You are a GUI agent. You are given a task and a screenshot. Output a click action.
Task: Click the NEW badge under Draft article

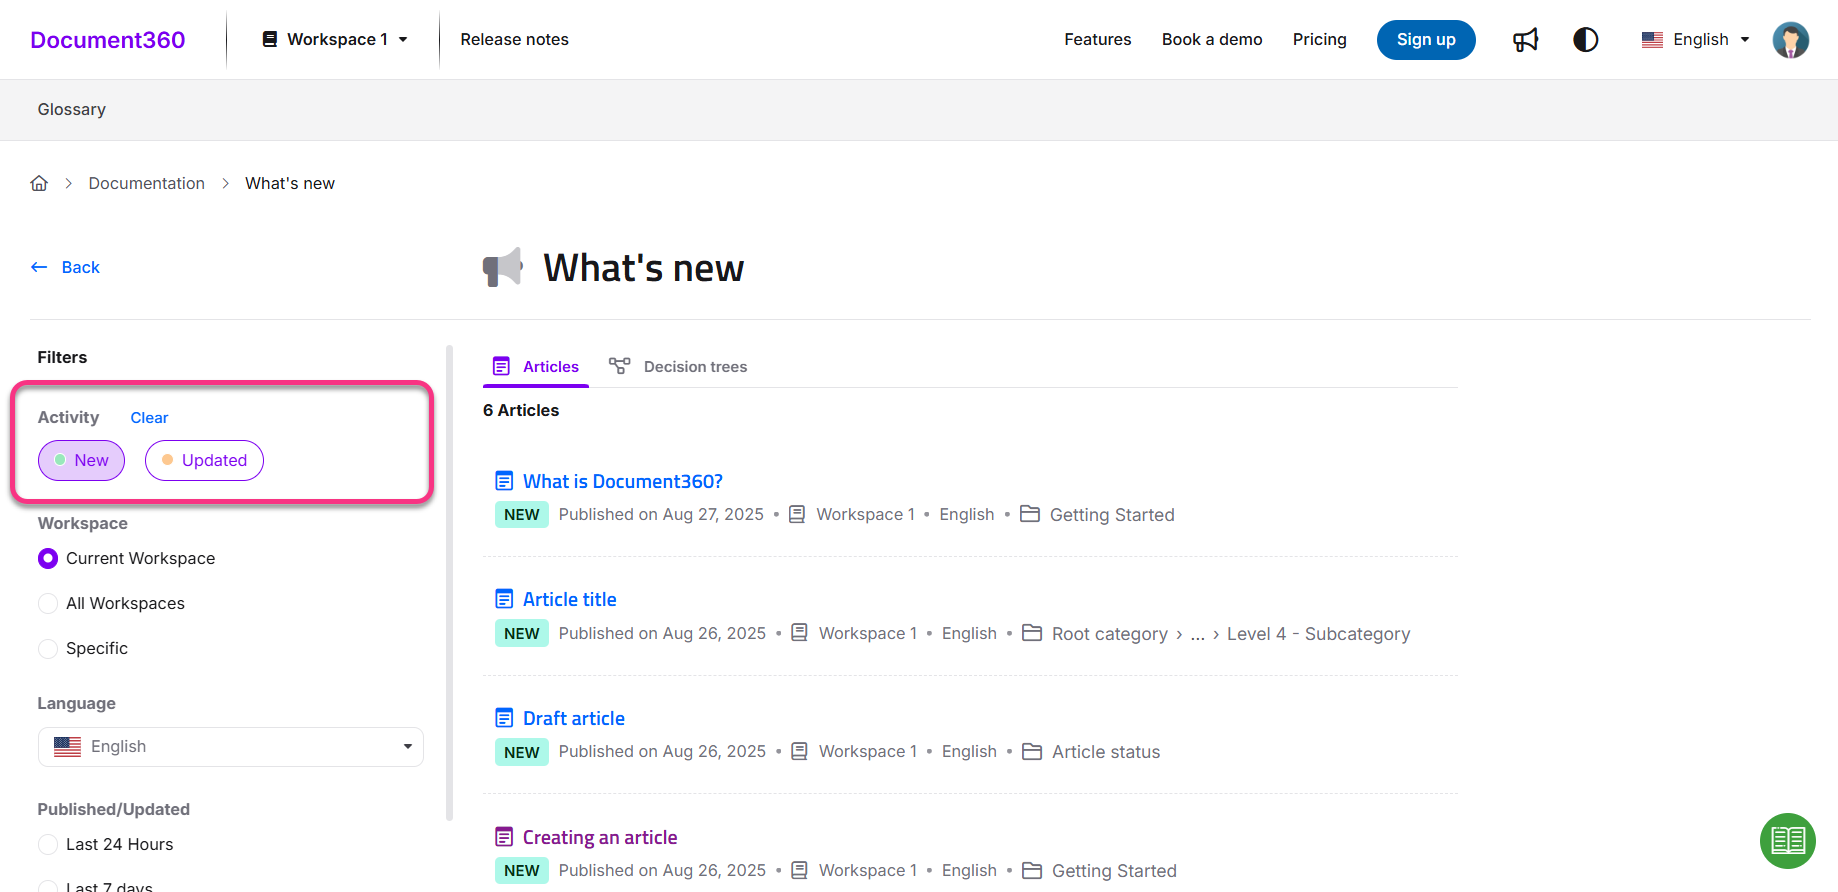[x=522, y=752]
